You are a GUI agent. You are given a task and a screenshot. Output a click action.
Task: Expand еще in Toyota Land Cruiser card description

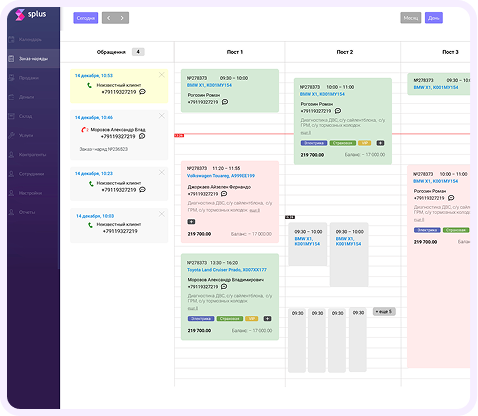193,308
